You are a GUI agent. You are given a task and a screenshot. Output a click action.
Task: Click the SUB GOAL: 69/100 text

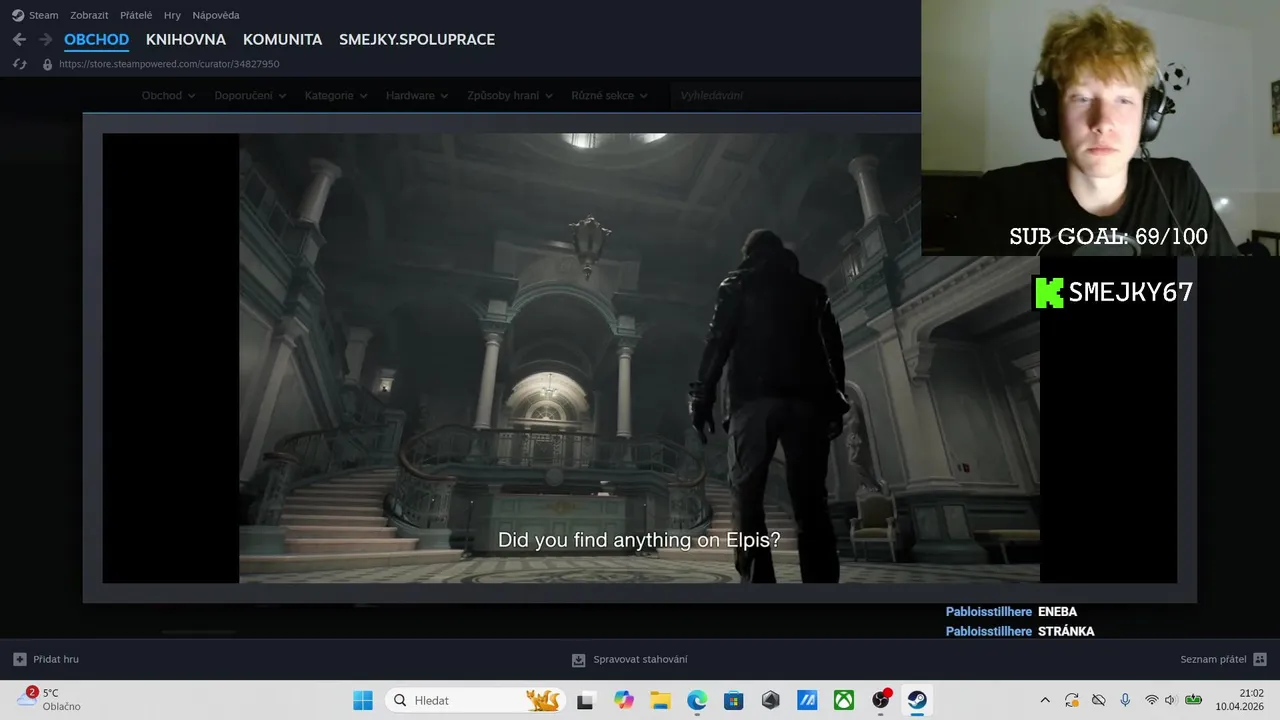point(1108,237)
